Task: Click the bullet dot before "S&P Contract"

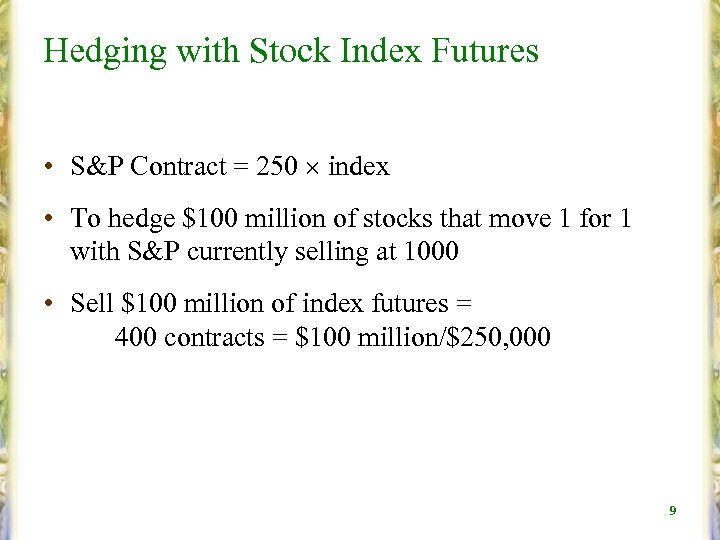Action: pyautogui.click(x=48, y=167)
